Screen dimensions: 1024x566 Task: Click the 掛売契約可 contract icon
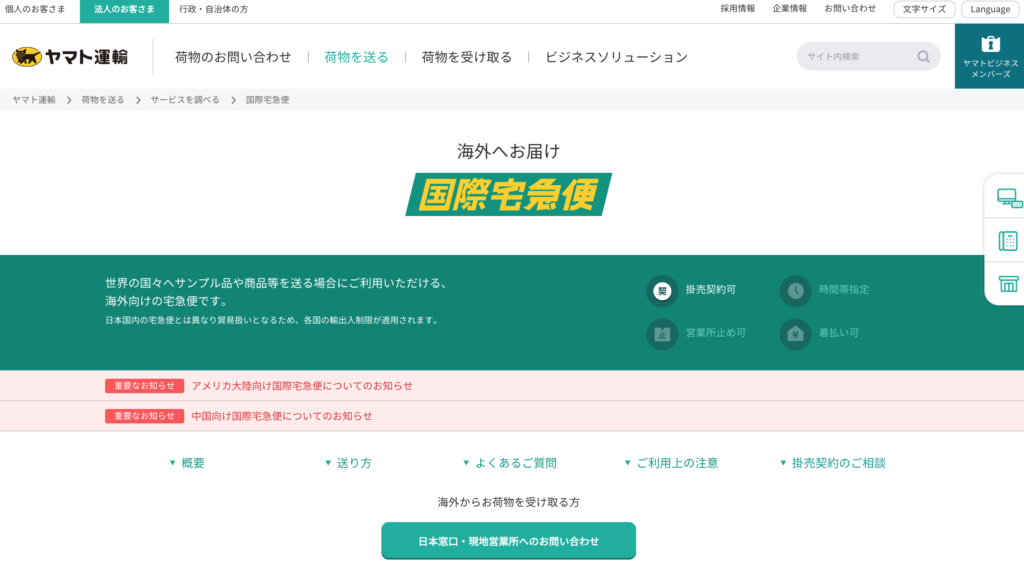(662, 291)
